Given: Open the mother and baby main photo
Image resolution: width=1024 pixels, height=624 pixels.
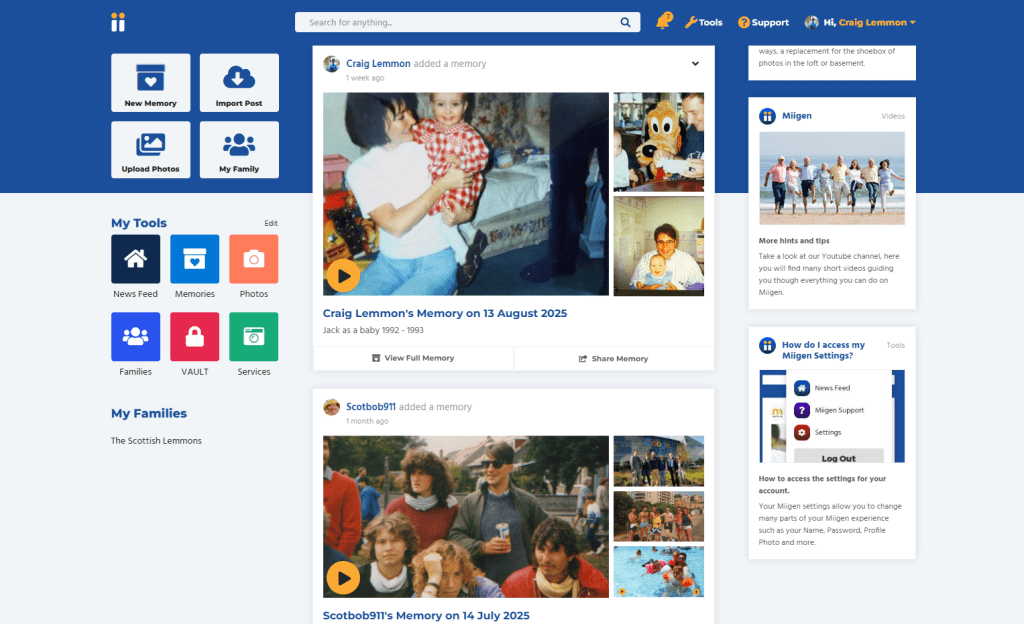Looking at the screenshot, I should point(466,194).
